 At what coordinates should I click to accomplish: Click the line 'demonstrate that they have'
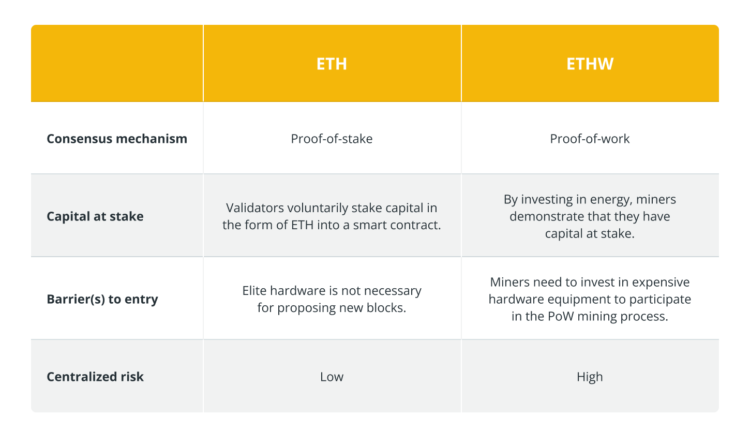[x=589, y=216]
